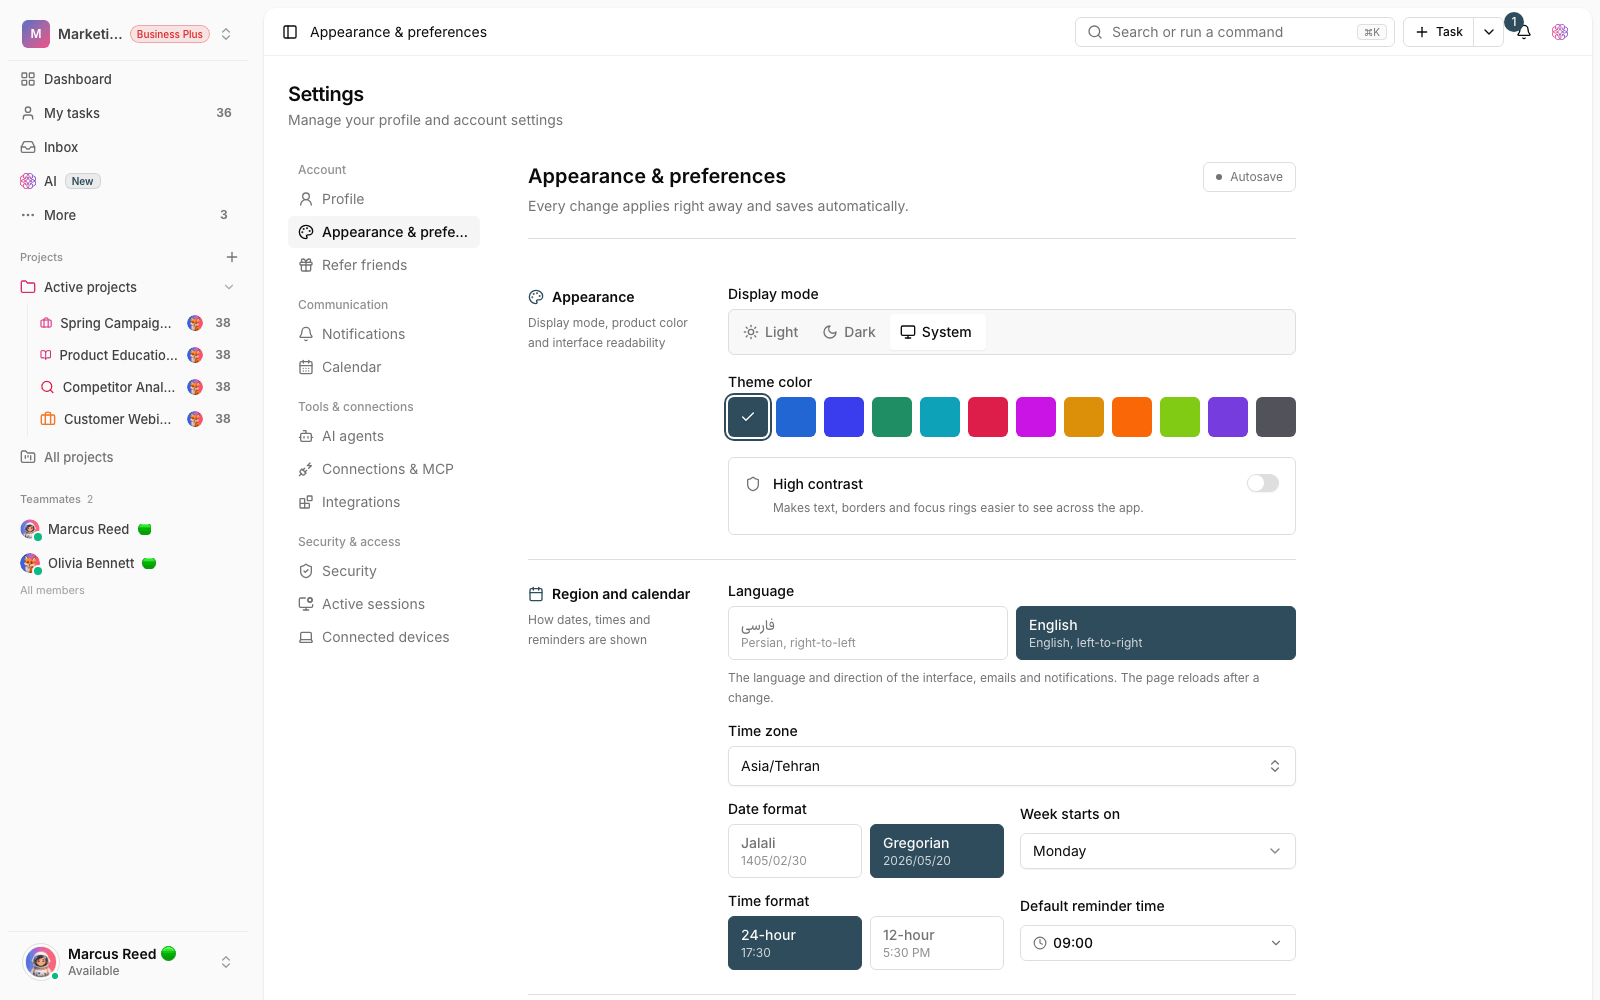The image size is (1600, 1000).
Task: Open Customer Webinar project
Action: (x=136, y=419)
